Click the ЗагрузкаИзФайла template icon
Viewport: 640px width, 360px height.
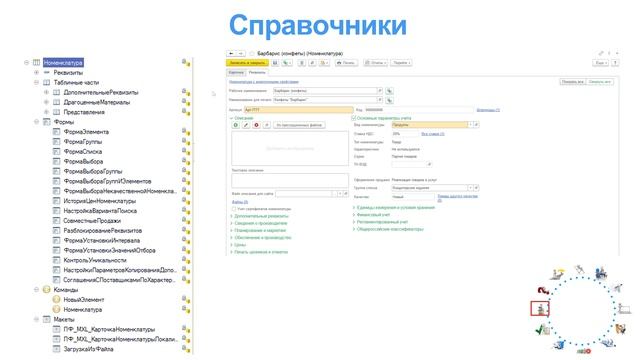(56, 349)
